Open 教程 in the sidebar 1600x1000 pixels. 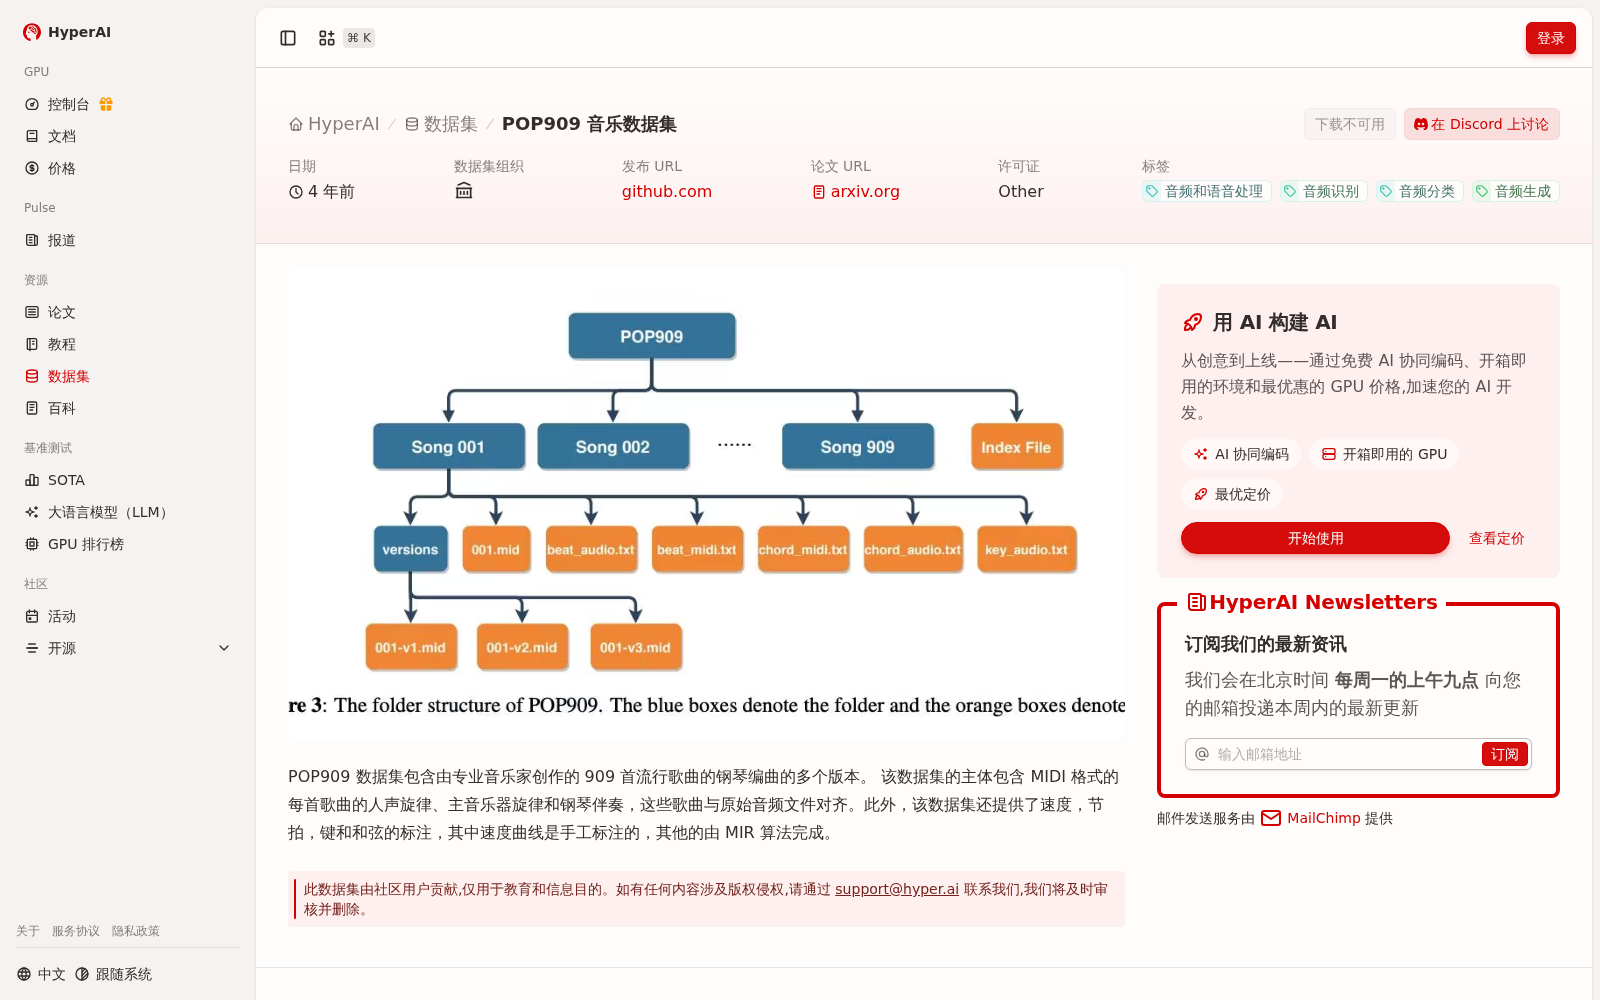click(x=128, y=344)
